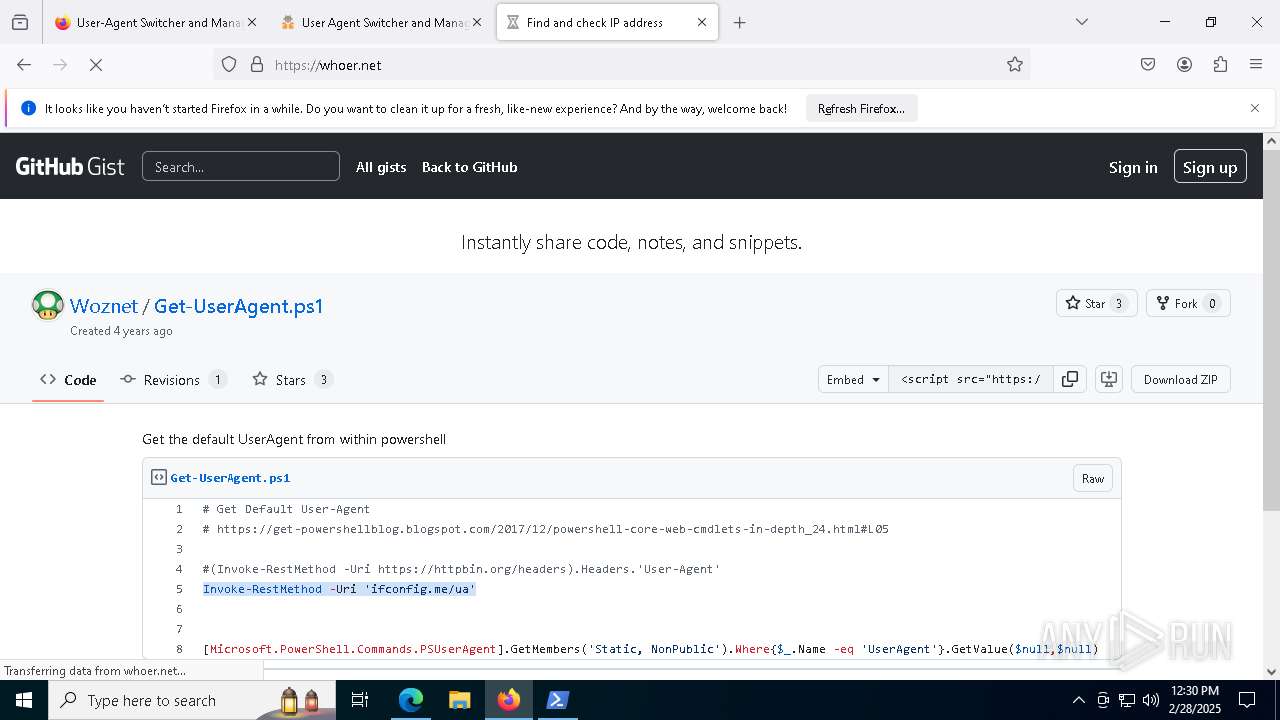This screenshot has height=720, width=1280.
Task: Open Woznet user profile link
Action: 104,306
